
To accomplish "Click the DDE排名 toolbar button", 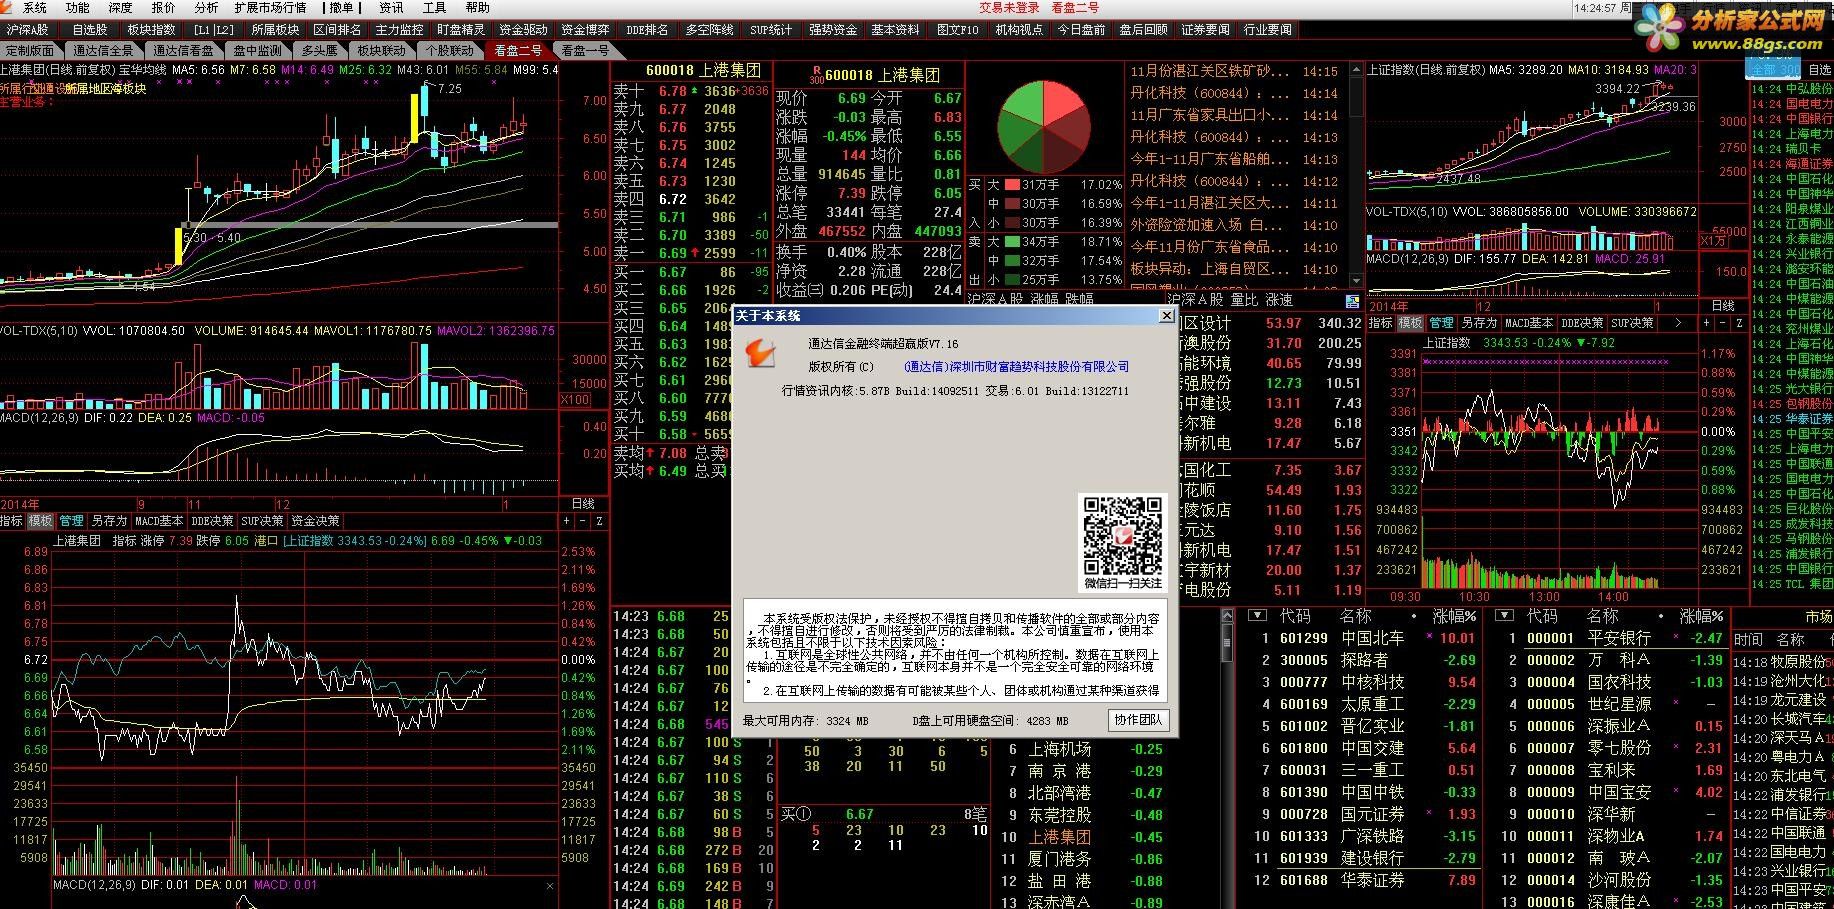I will coord(648,30).
